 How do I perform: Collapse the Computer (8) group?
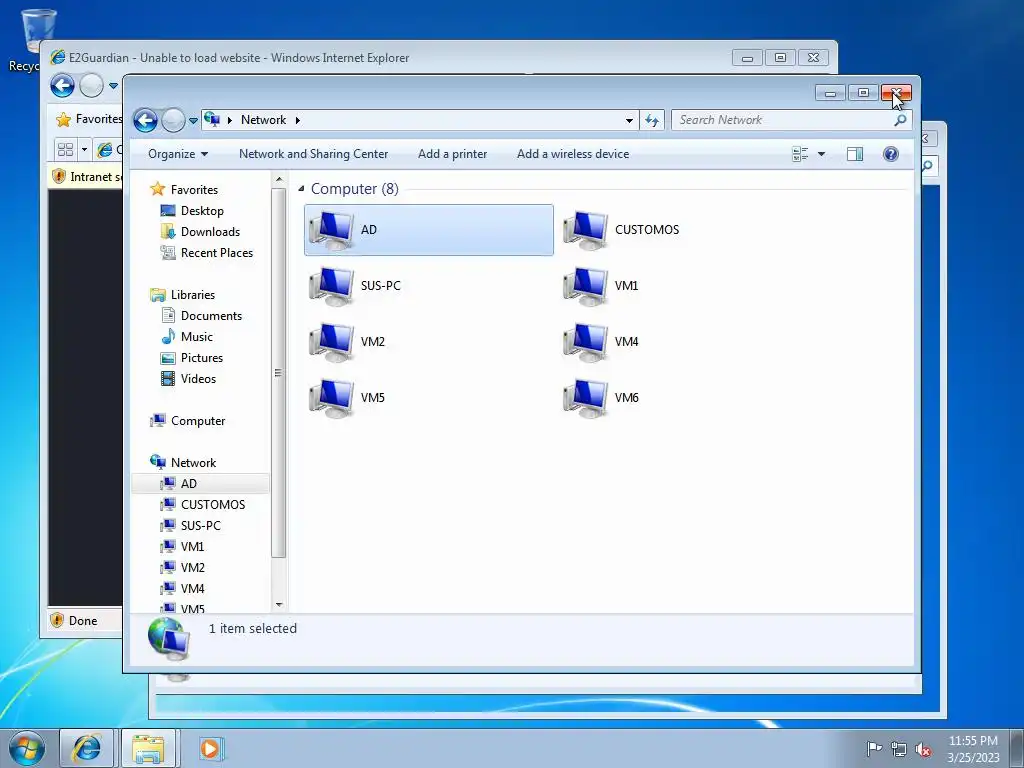tap(301, 189)
